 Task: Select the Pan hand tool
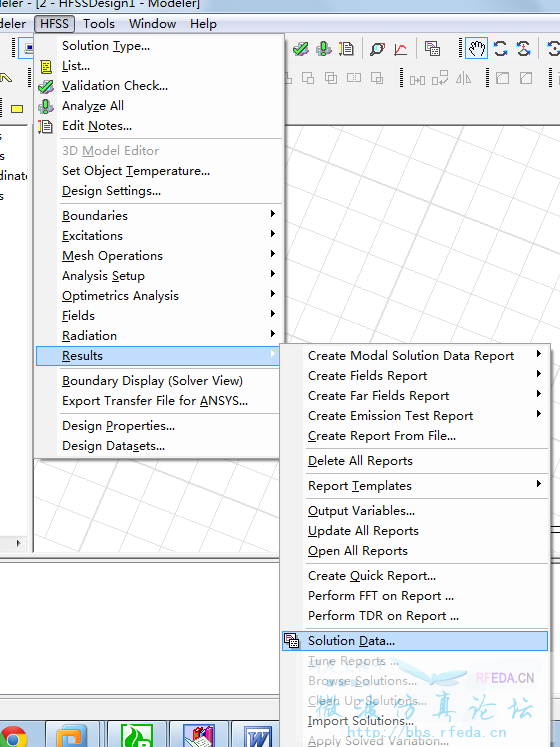click(476, 49)
